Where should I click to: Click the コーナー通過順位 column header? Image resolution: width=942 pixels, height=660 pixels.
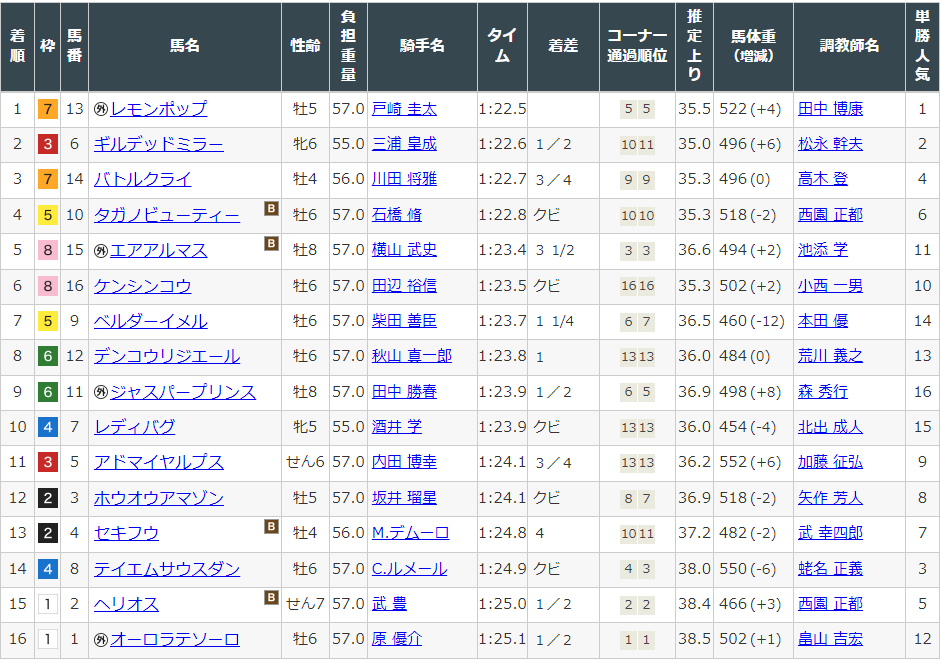pos(637,46)
